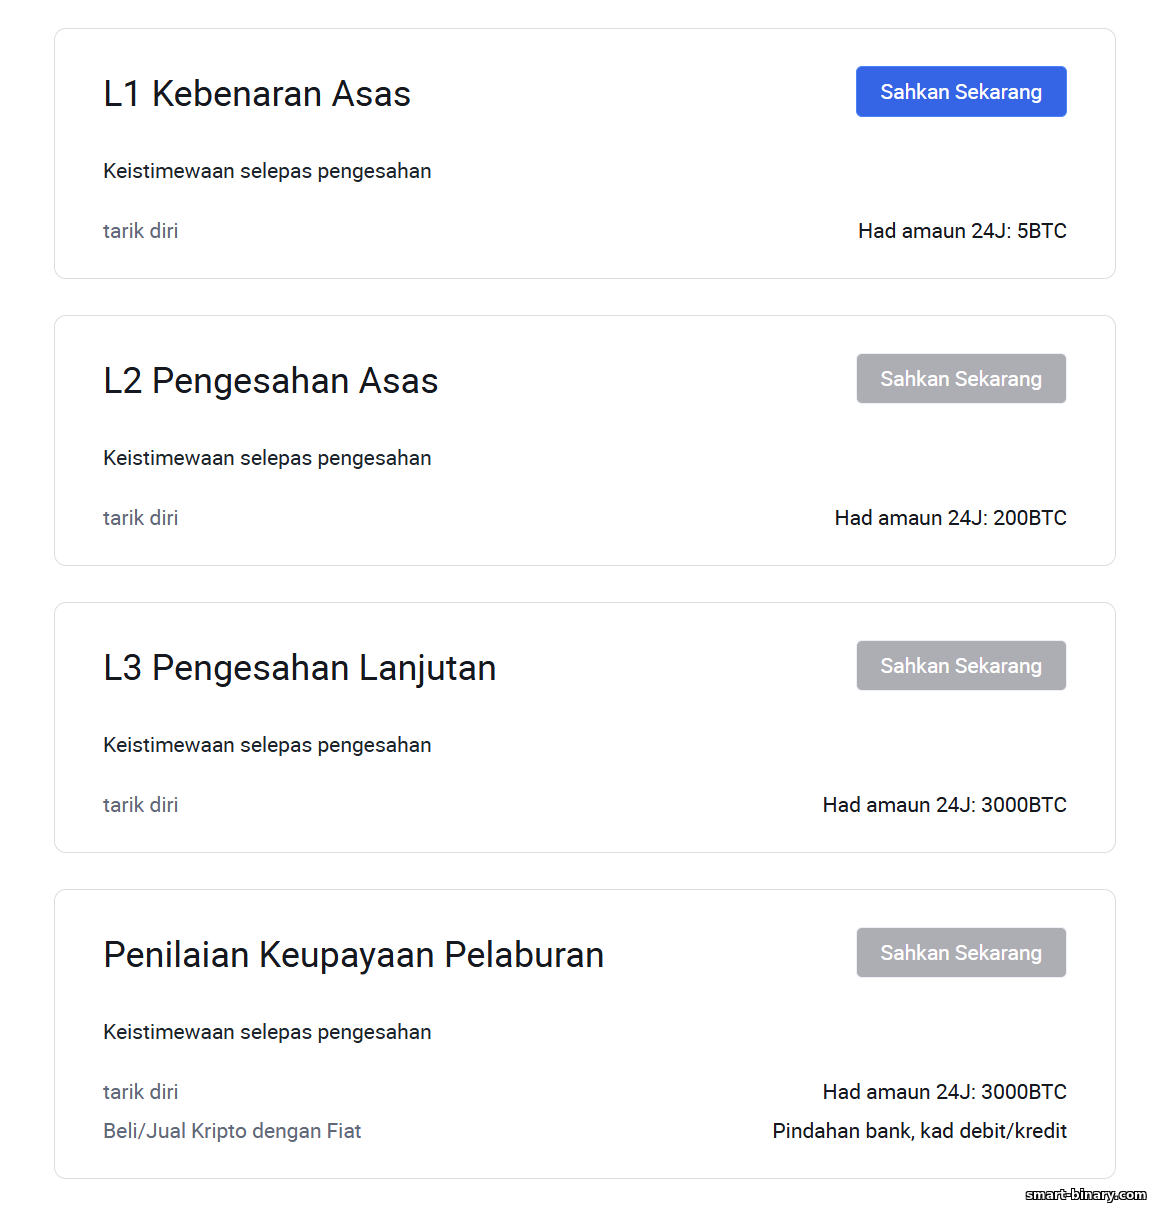The image size is (1157, 1213).
Task: Select the L3 Pengesahan Lanjutan heading
Action: point(300,668)
